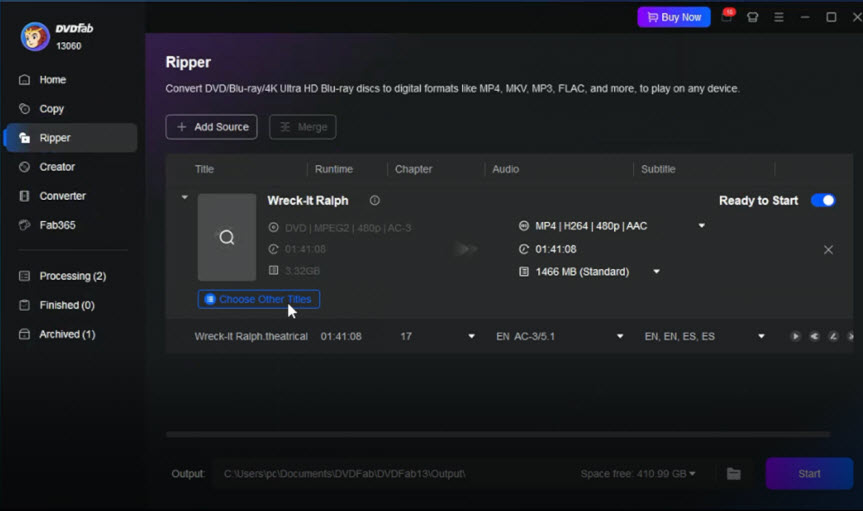Open the output folder icon
The width and height of the screenshot is (863, 511).
point(734,474)
